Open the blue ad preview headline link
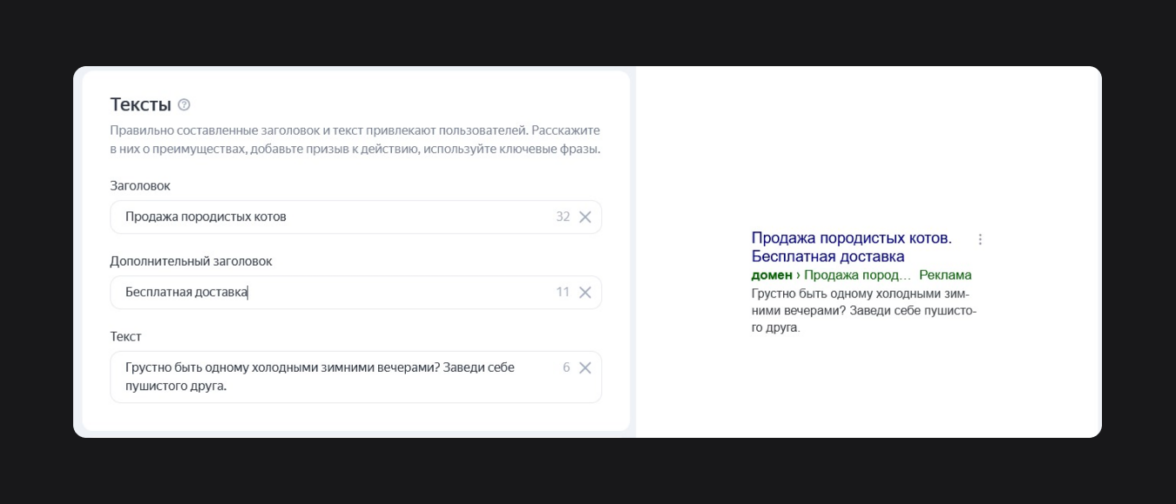The height and width of the screenshot is (504, 1176). [x=850, y=247]
